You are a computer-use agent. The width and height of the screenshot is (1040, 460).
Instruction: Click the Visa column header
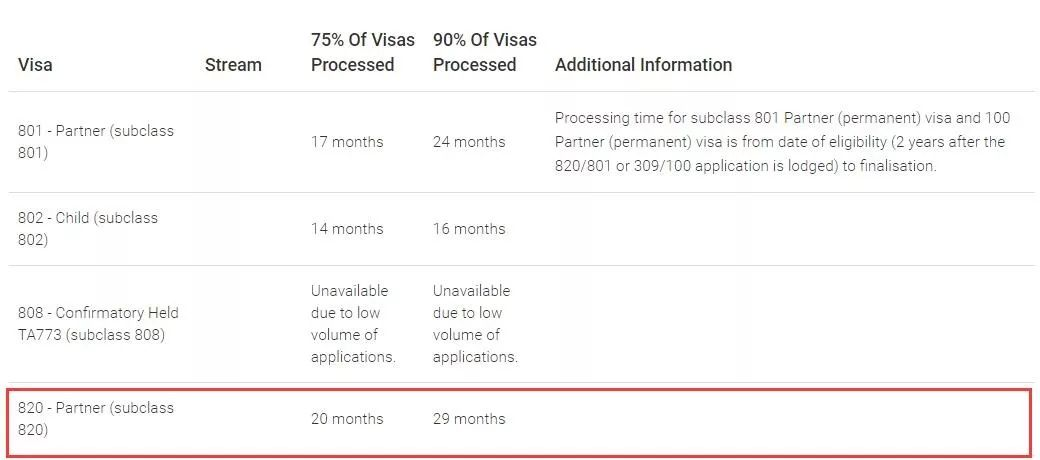[x=35, y=65]
